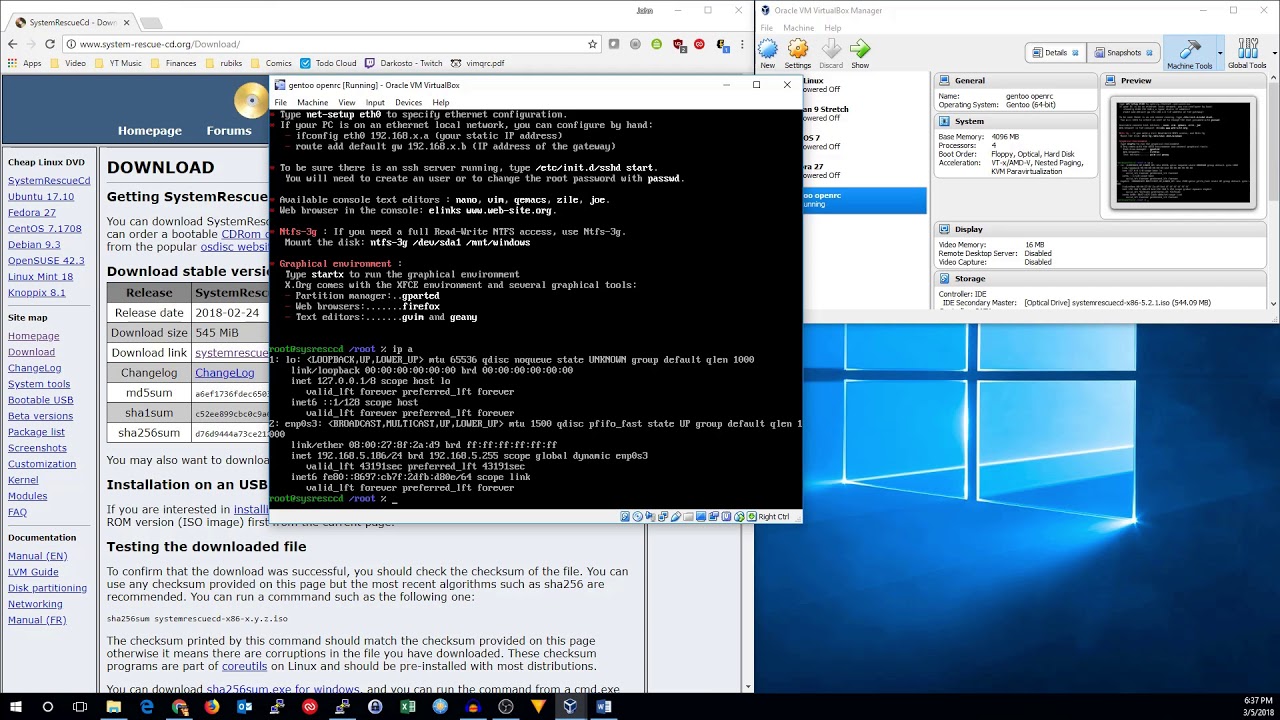Open Machine Tools in VirtualBox Manager
Screen dimensions: 1280x720
coord(1189,53)
